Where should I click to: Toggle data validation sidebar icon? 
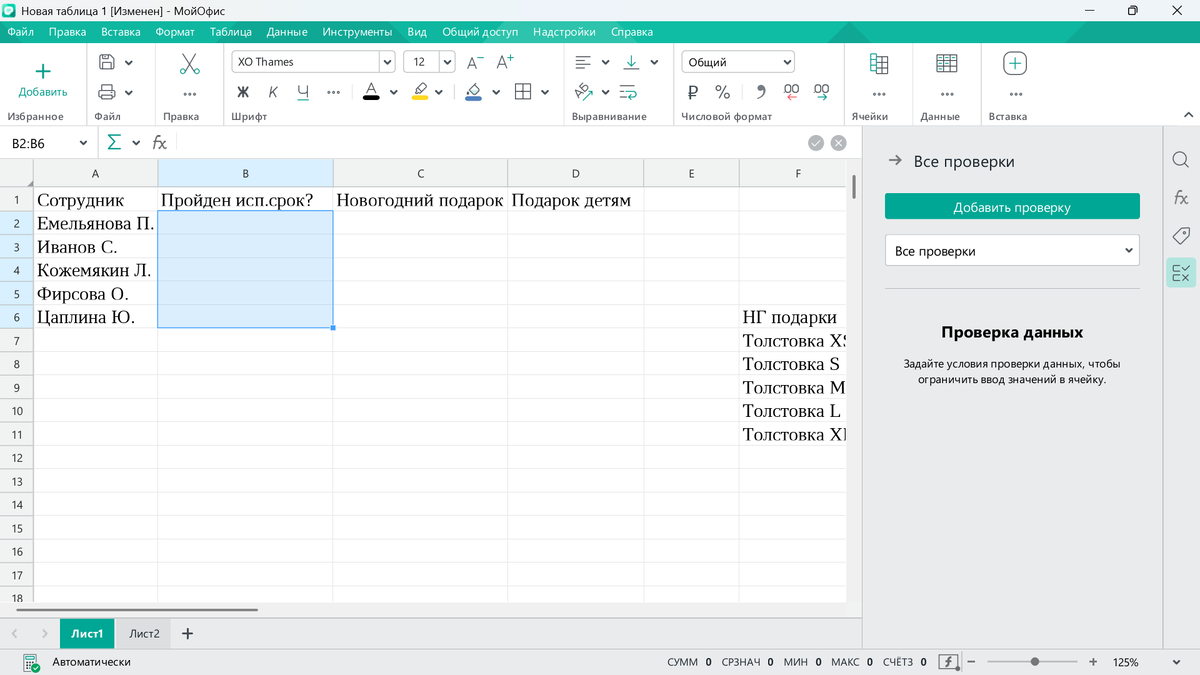click(1181, 272)
